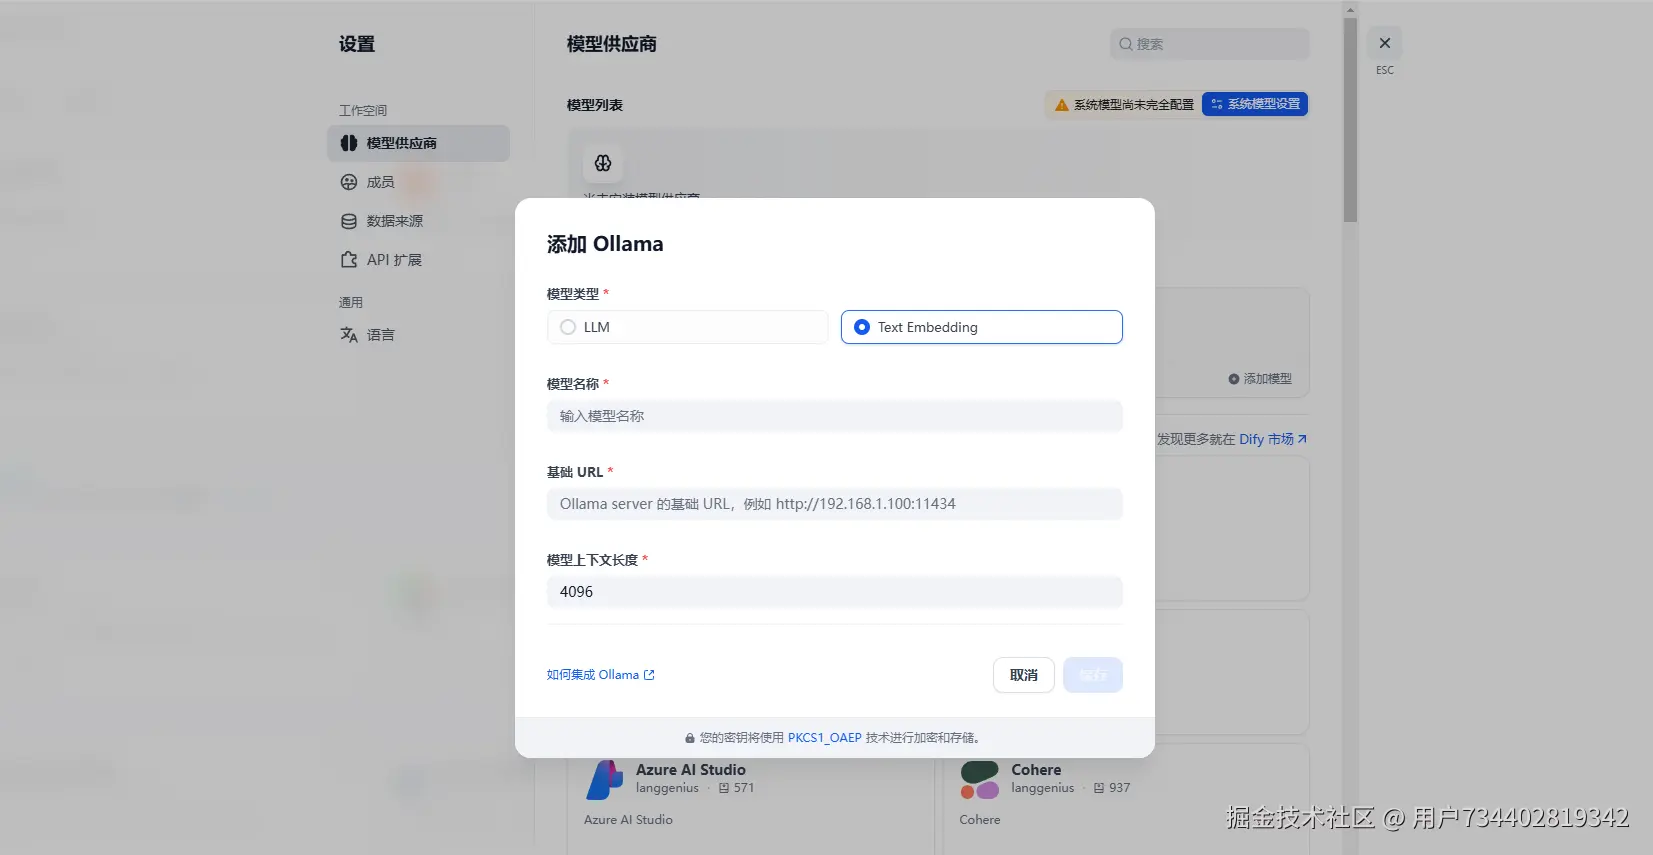Open 系统模型设置 button
This screenshot has width=1653, height=855.
pyautogui.click(x=1255, y=104)
